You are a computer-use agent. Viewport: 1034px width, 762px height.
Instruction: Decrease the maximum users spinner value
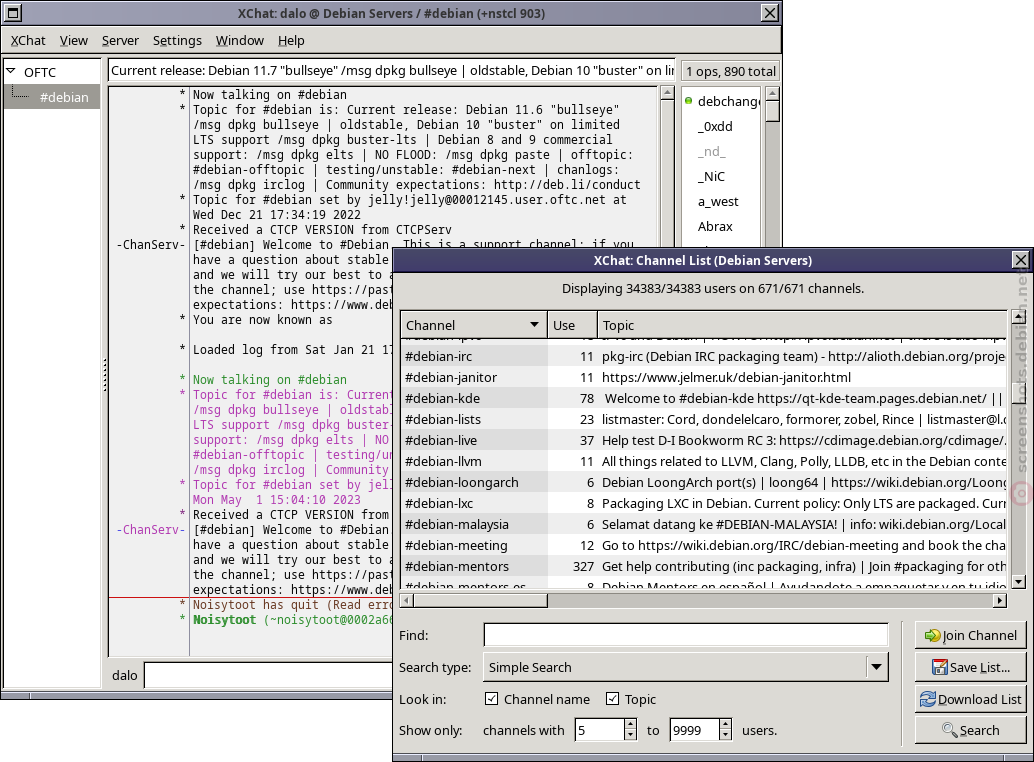coord(725,735)
